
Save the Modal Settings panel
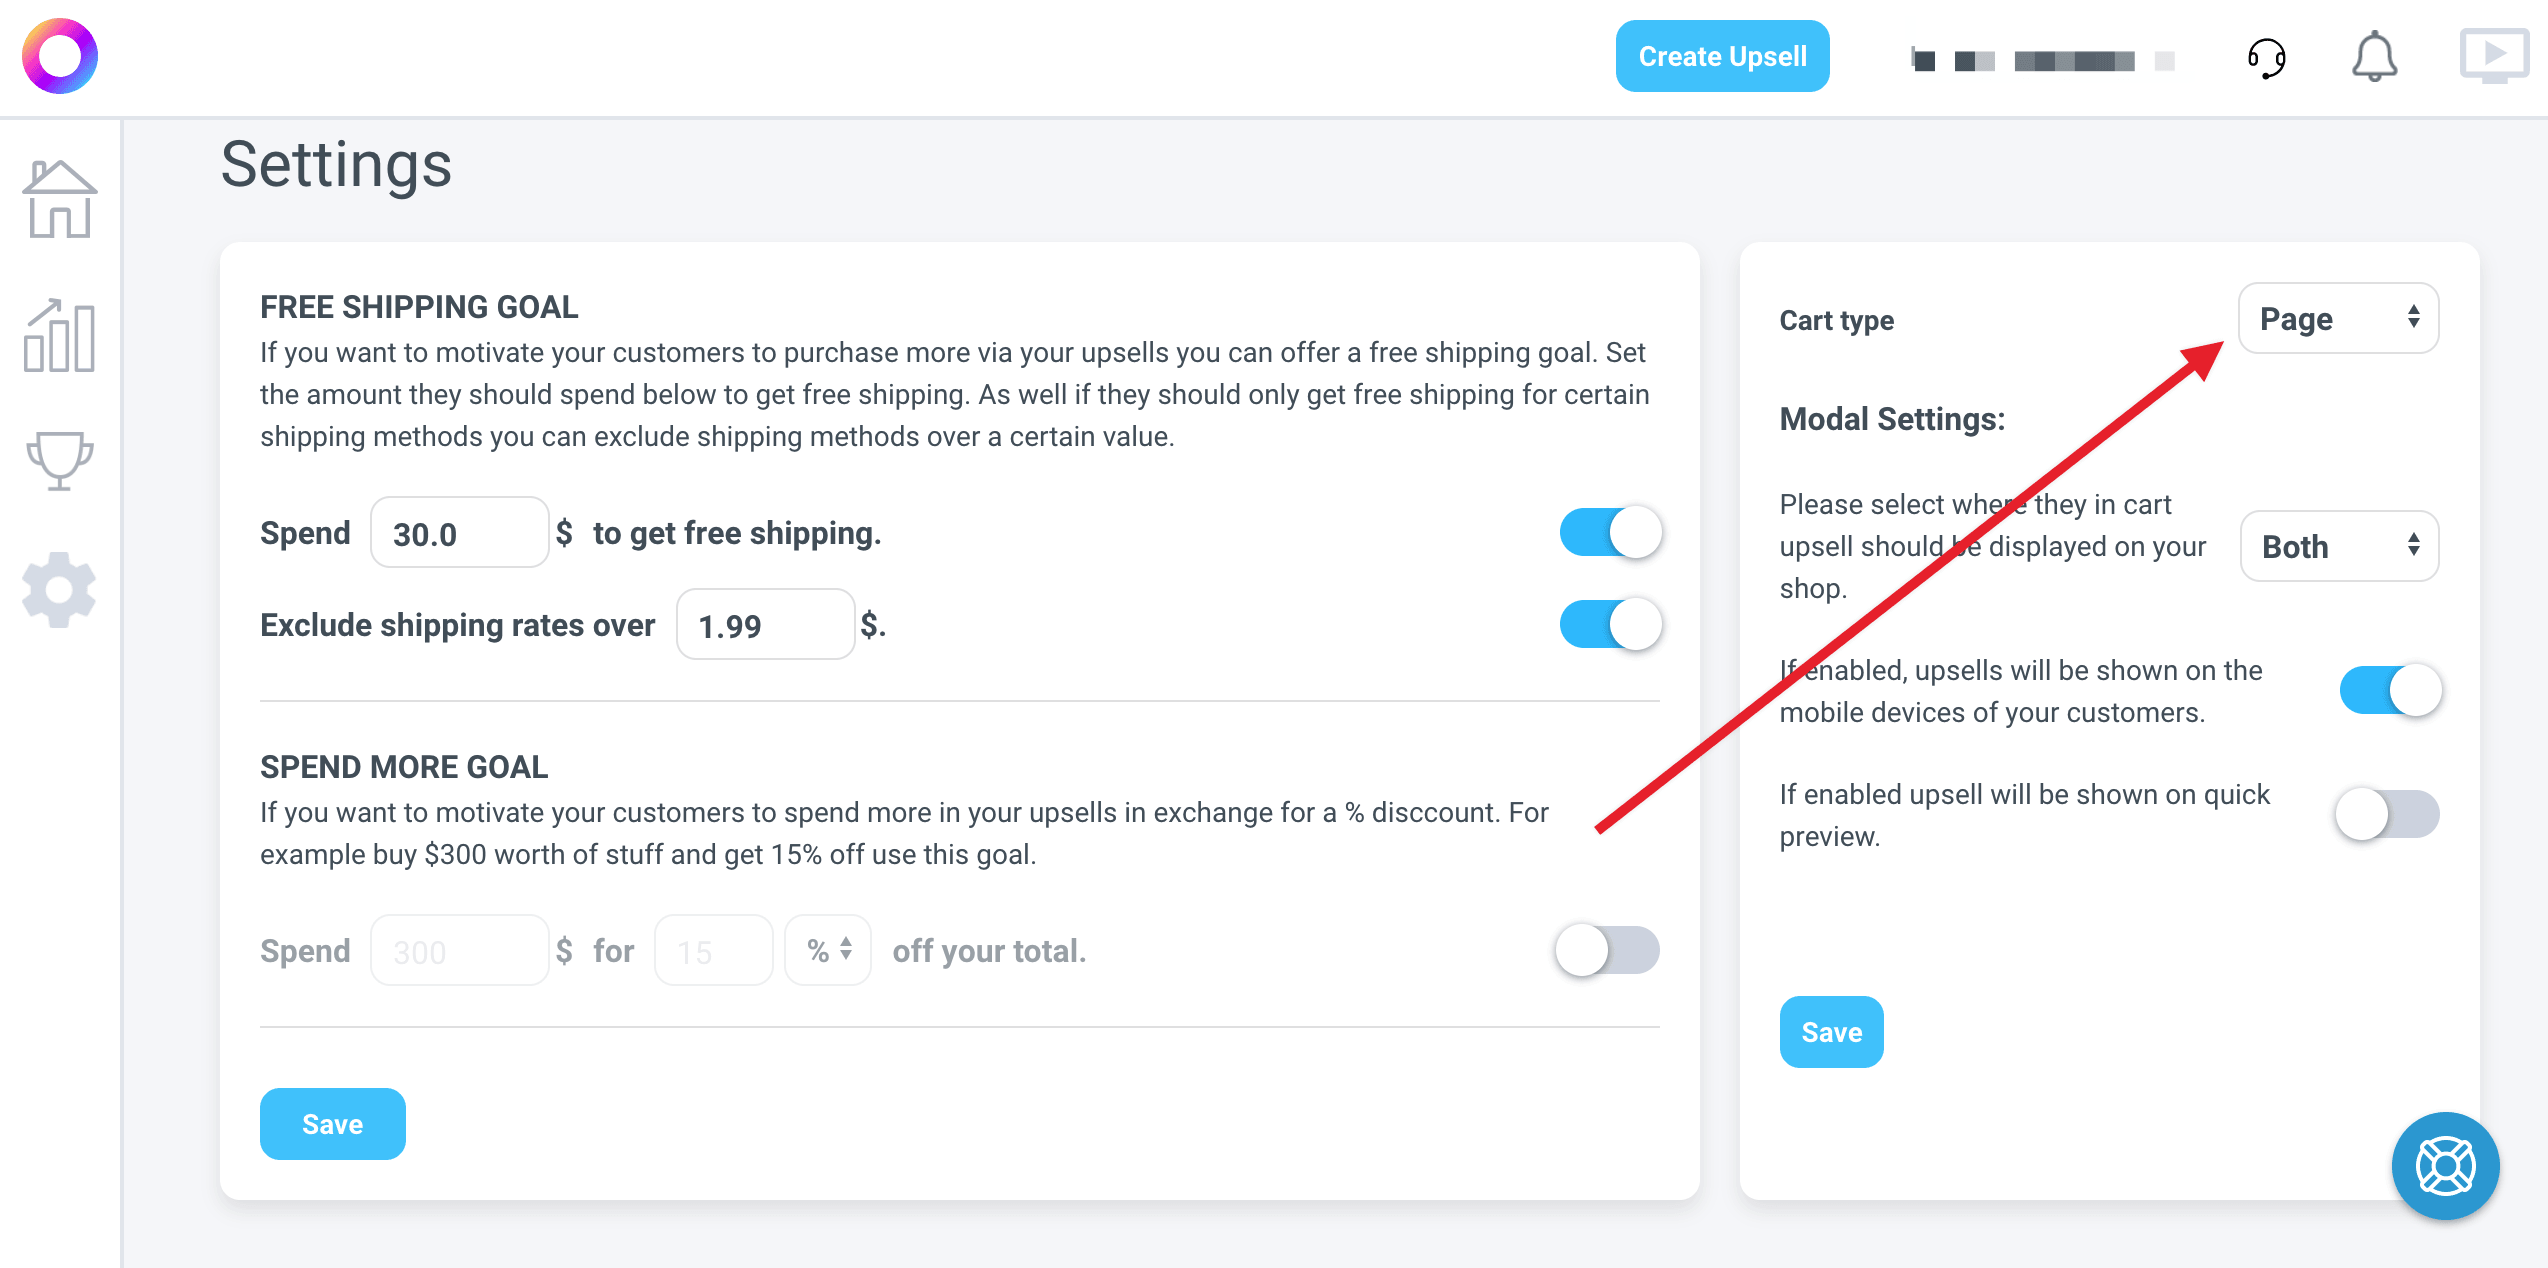(1831, 1032)
